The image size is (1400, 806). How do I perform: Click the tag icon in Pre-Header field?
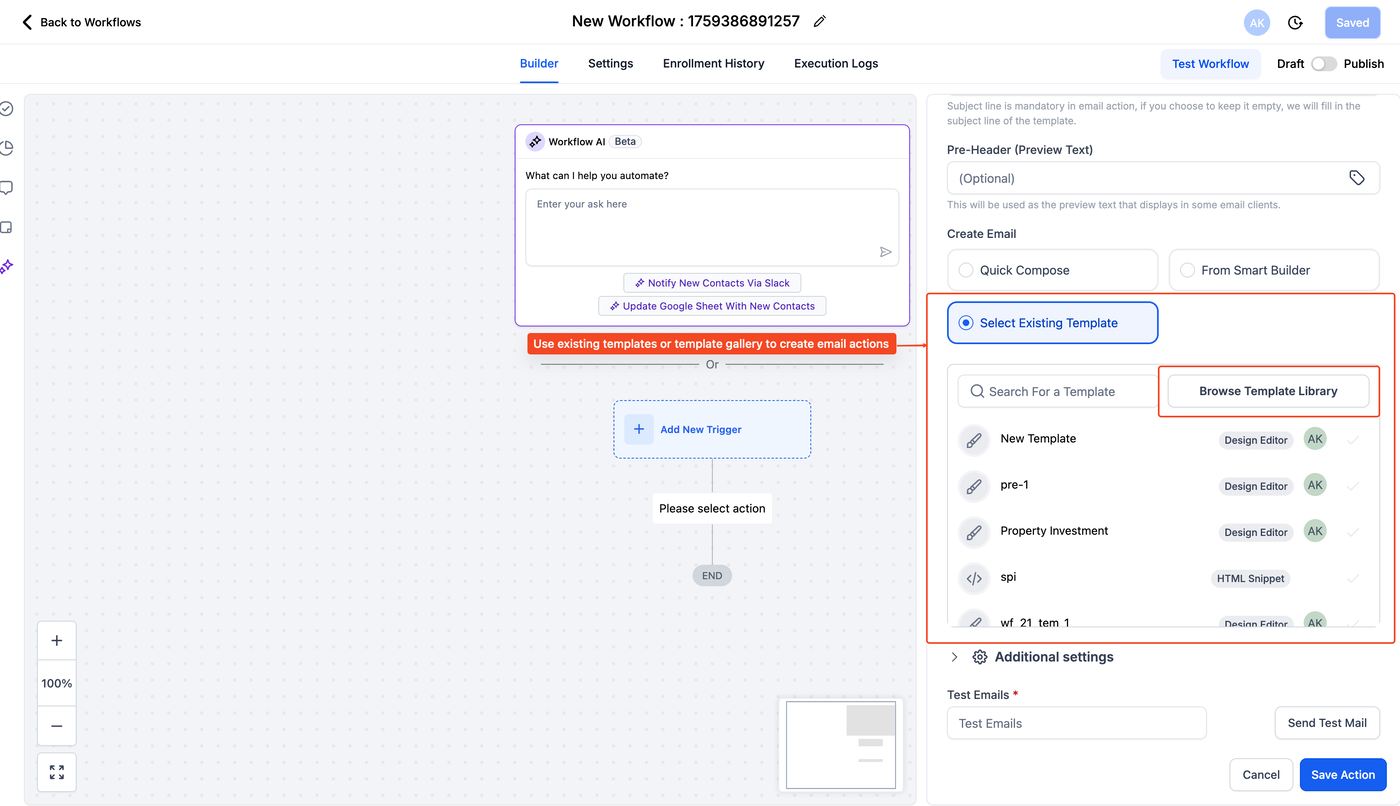[1356, 178]
